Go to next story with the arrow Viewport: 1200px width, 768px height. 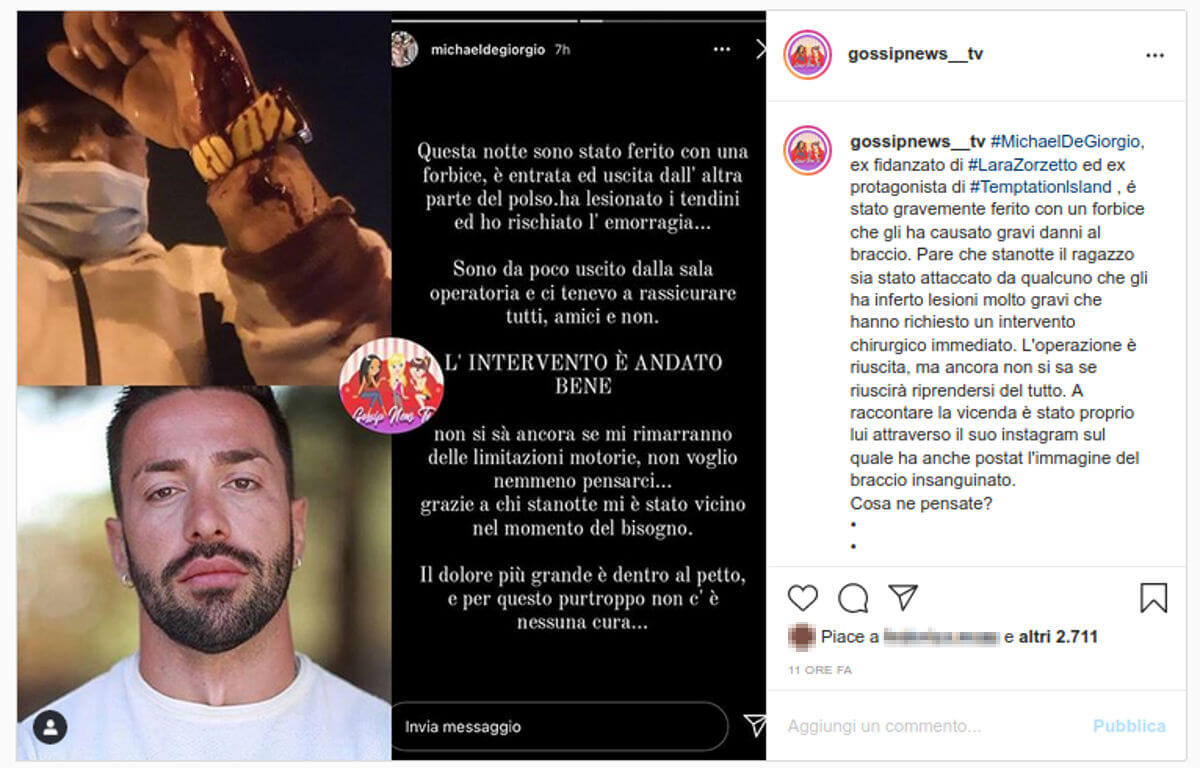759,49
